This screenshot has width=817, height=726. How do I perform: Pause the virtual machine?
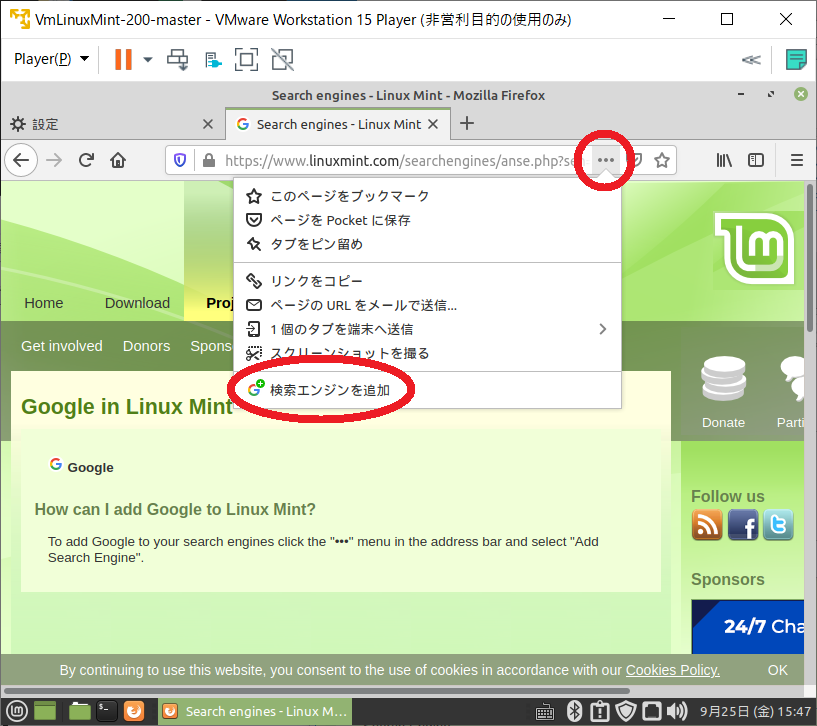coord(123,59)
